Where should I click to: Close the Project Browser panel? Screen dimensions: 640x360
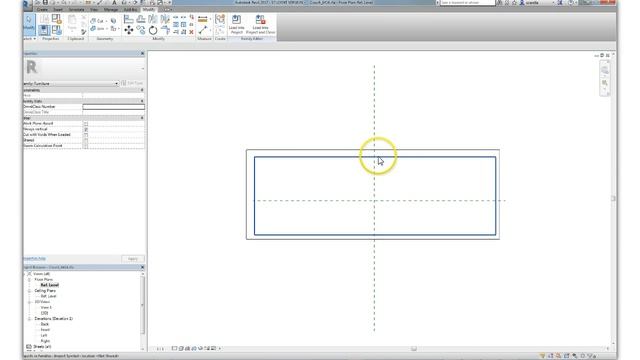tap(142, 267)
